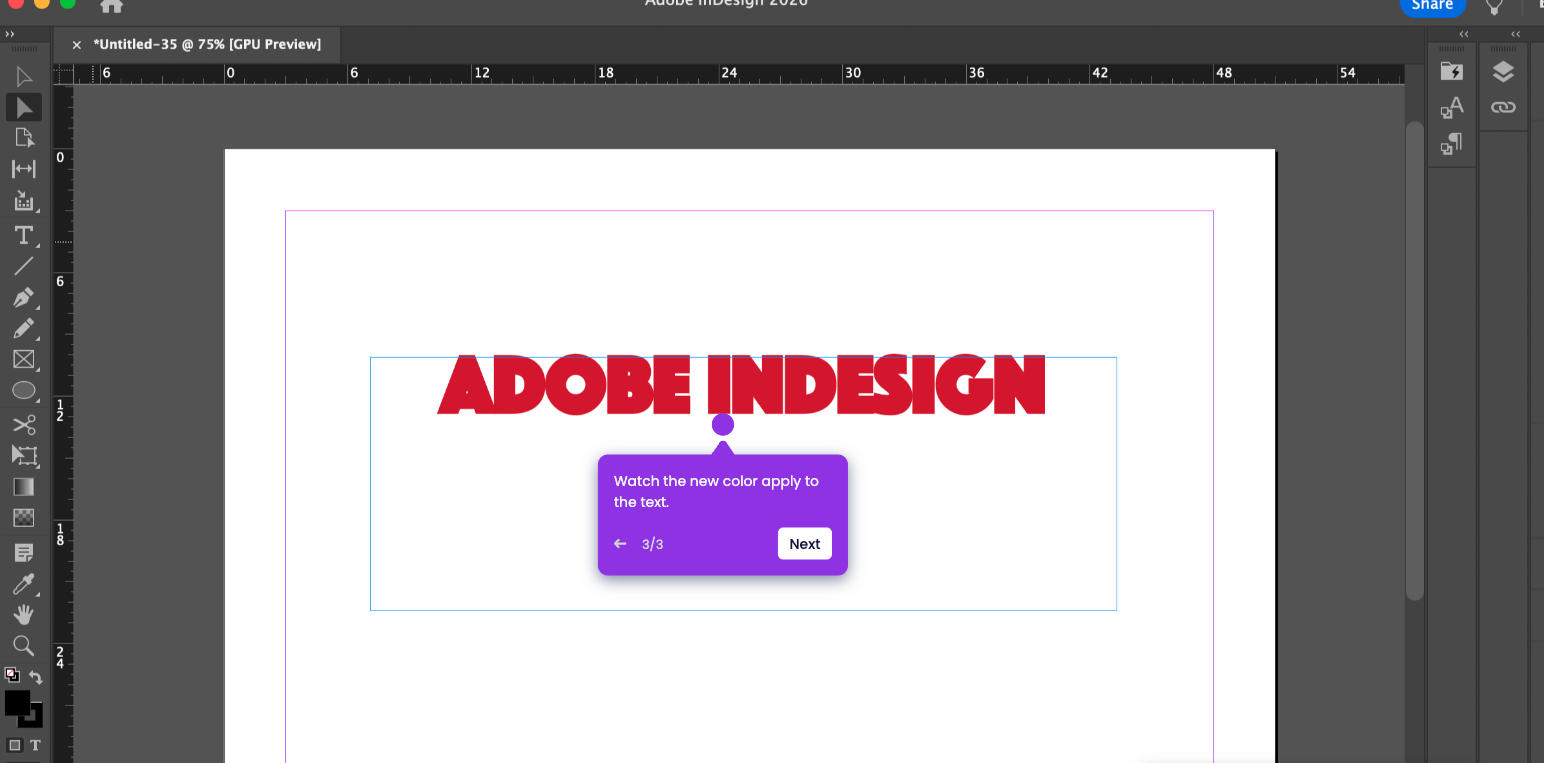Click 'Watch the new color apply' text
Screen dimensions: 1544x763
click(x=706, y=481)
